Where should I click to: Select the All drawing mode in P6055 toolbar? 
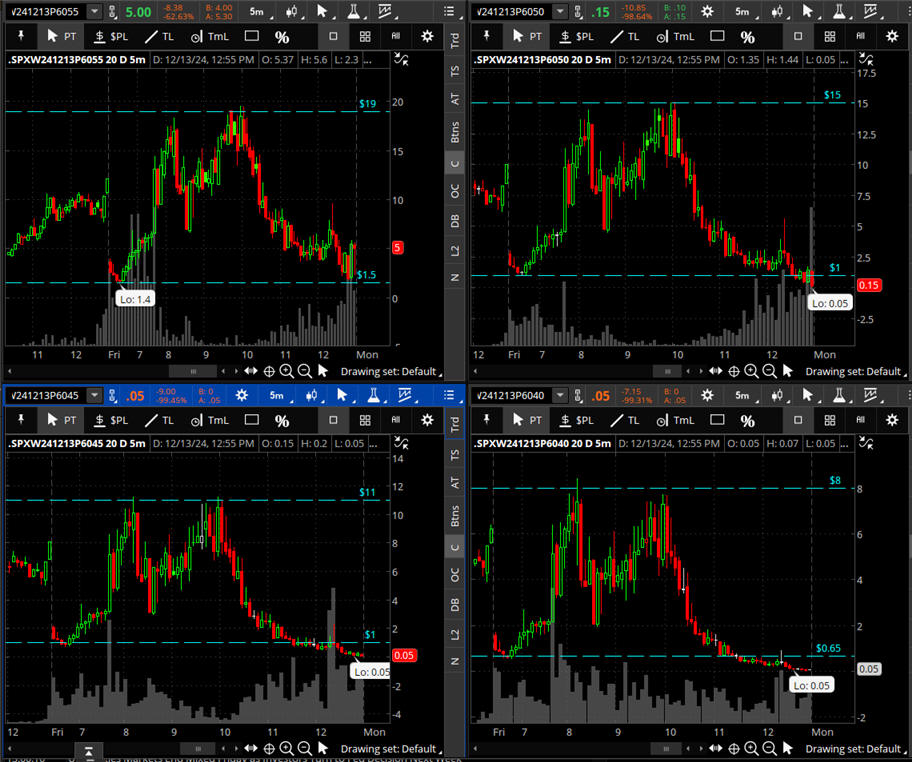[x=396, y=36]
